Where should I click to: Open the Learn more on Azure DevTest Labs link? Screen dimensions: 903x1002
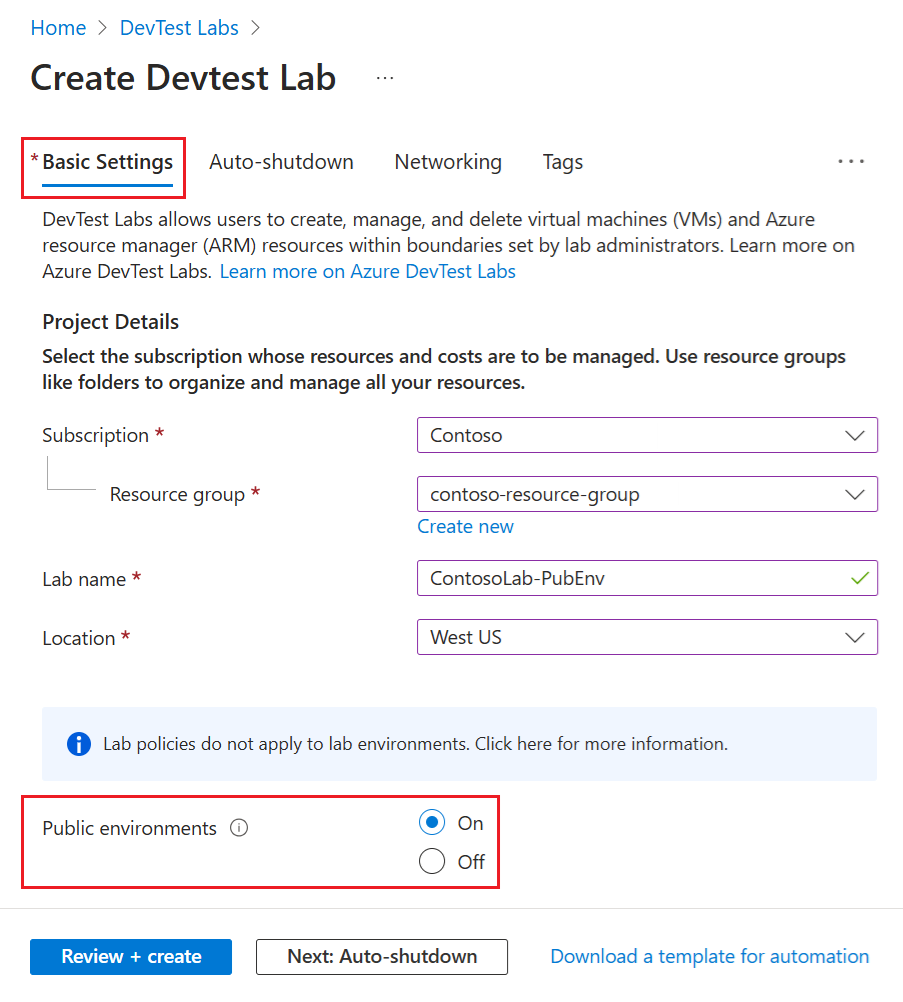tap(367, 272)
